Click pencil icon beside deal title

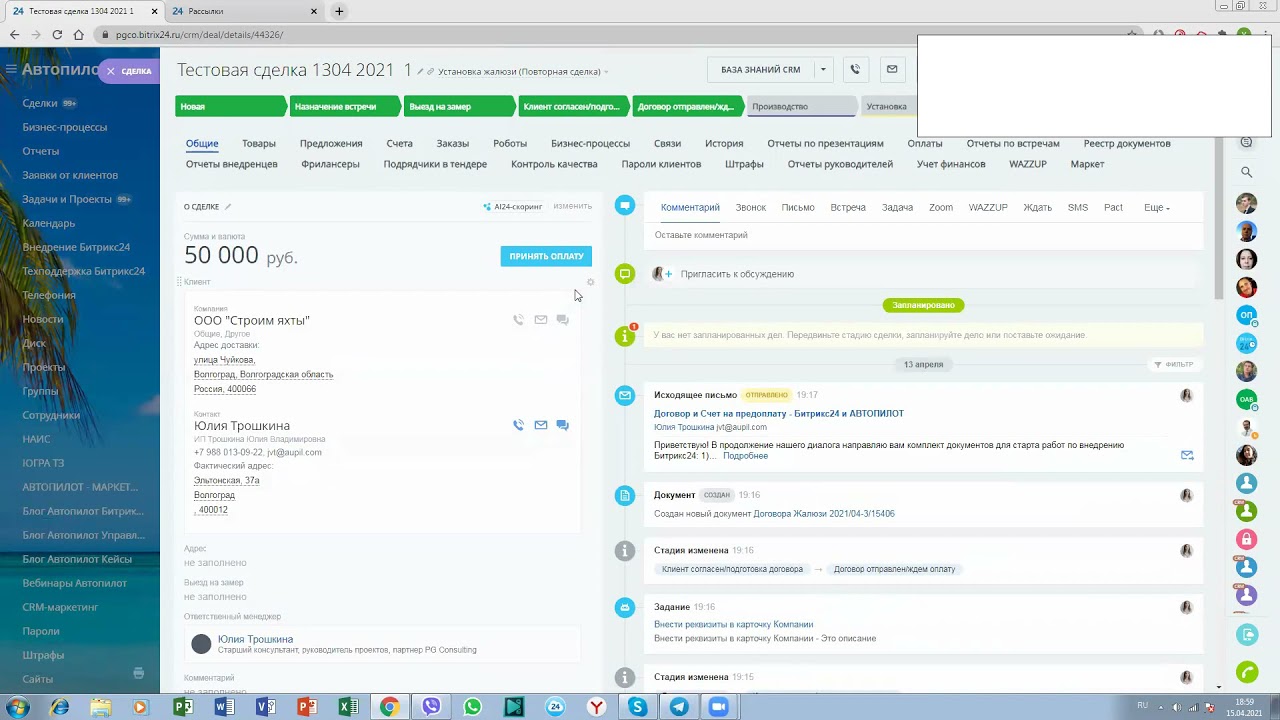421,72
